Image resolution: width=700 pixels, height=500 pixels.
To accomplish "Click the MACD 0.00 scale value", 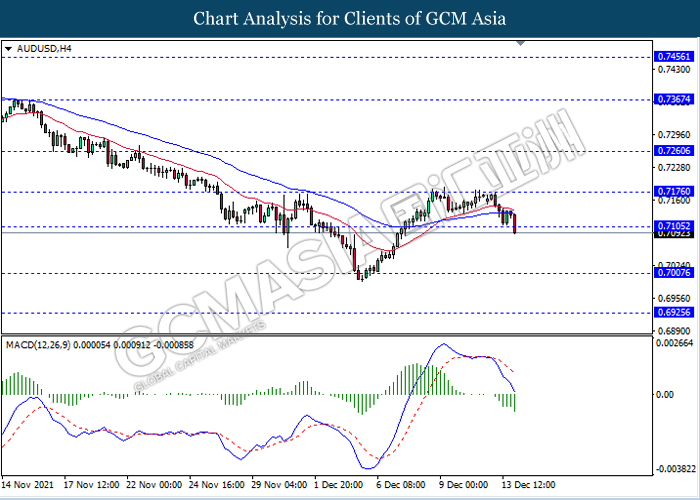I will pyautogui.click(x=665, y=395).
